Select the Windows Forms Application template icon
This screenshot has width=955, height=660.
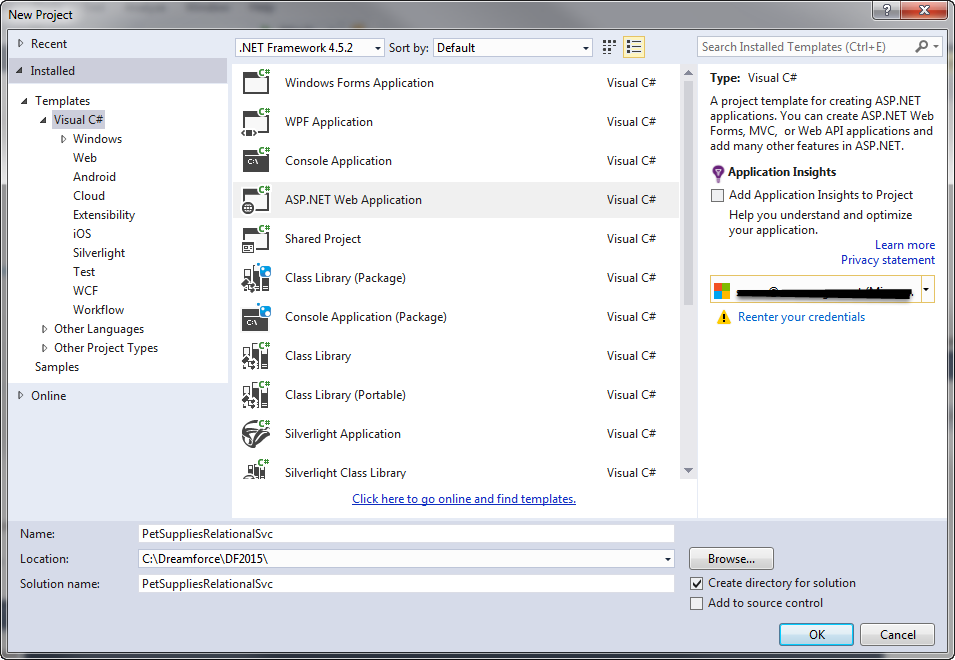pos(257,83)
